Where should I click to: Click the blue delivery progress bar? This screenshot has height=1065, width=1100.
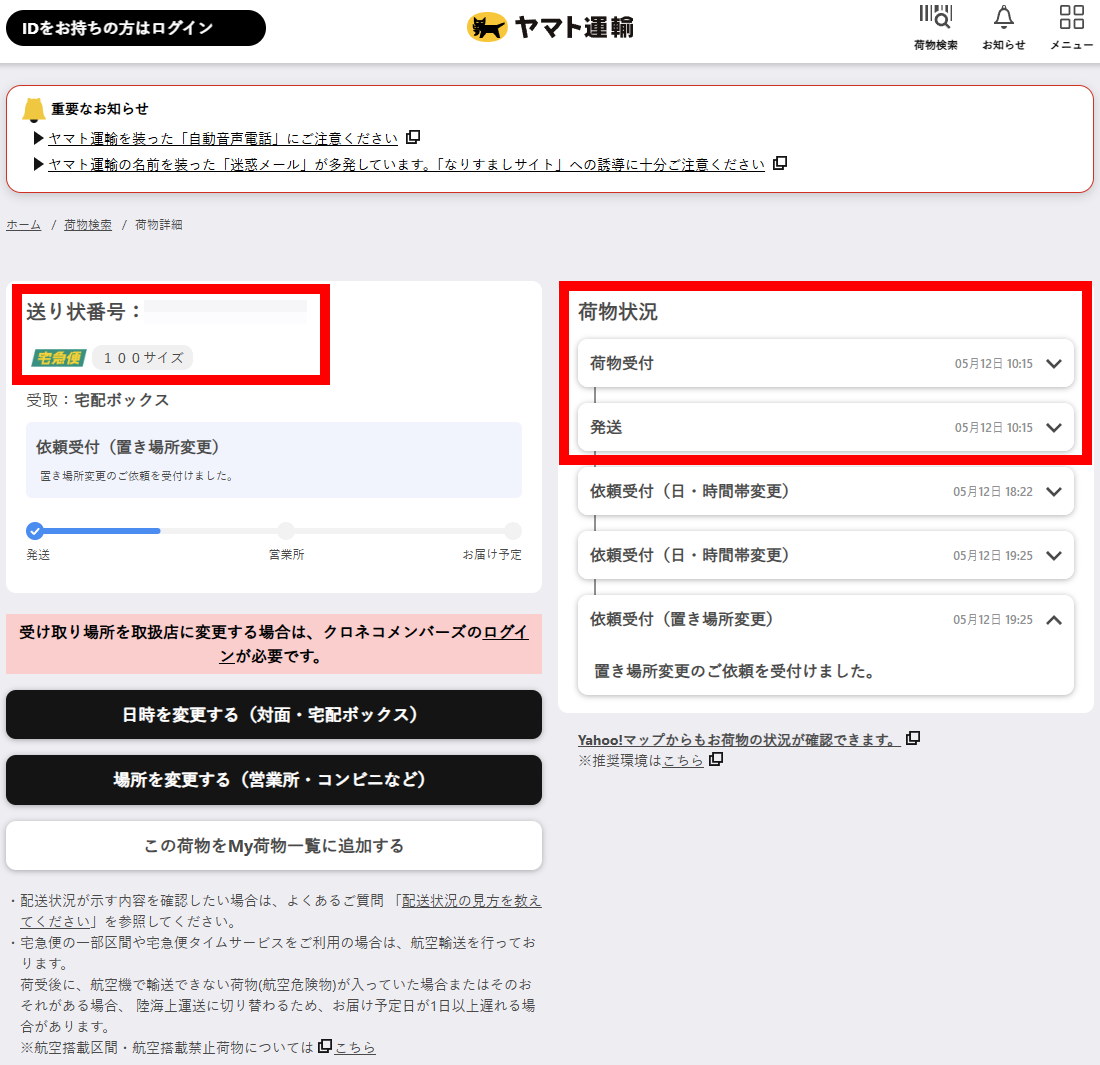(x=102, y=531)
